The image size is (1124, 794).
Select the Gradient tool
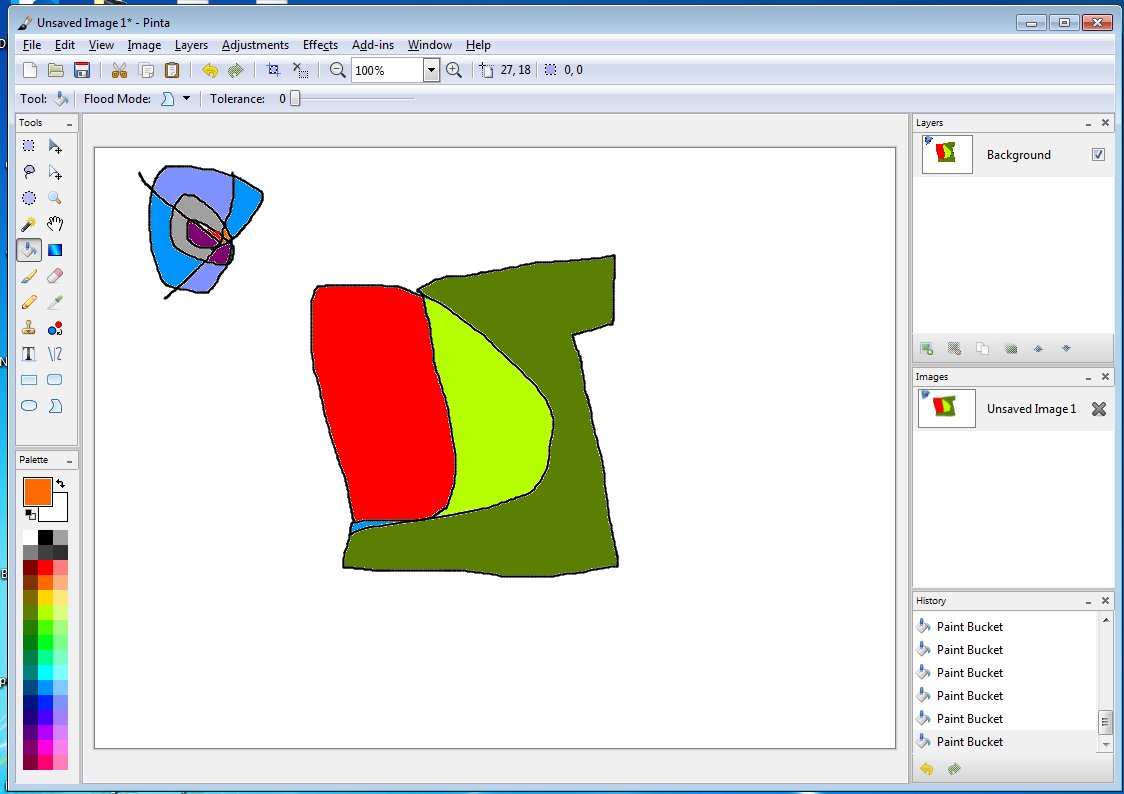(55, 249)
